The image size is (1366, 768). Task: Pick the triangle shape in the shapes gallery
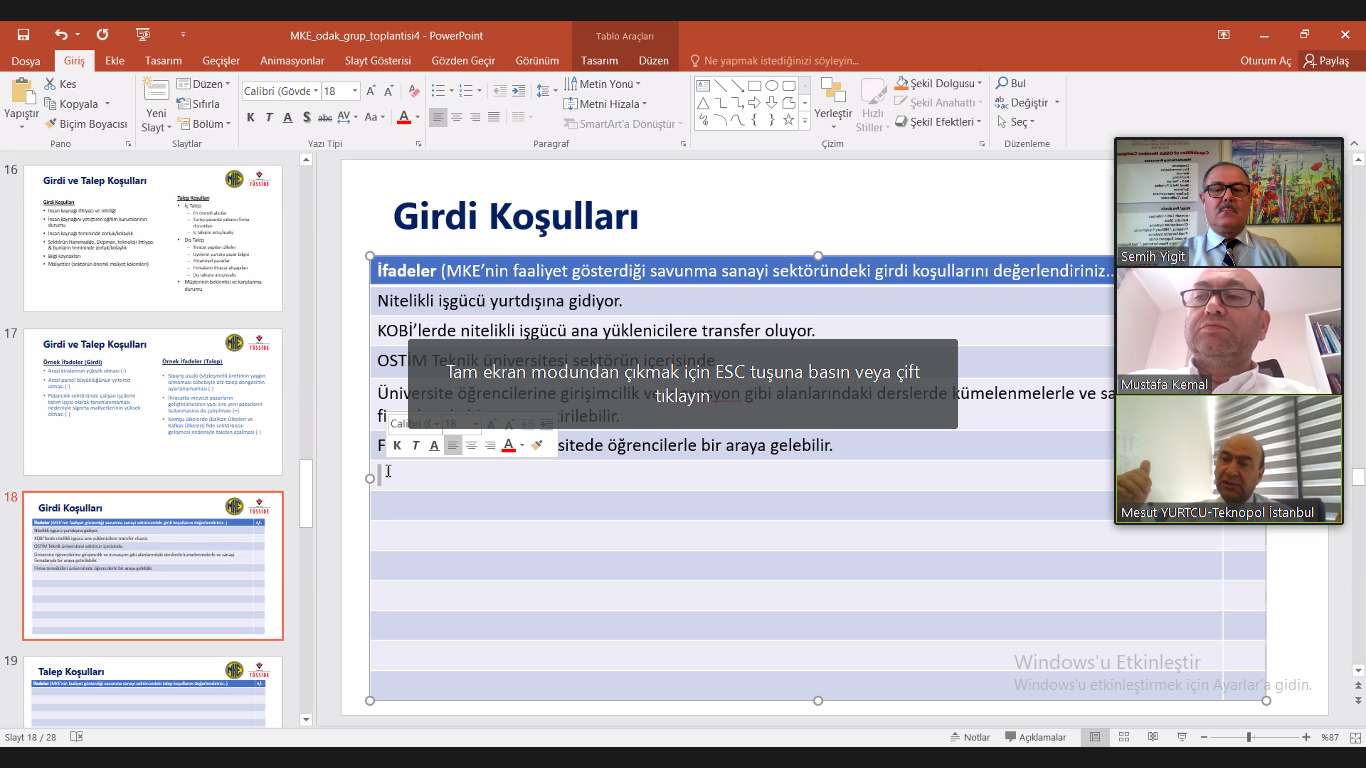tap(703, 103)
